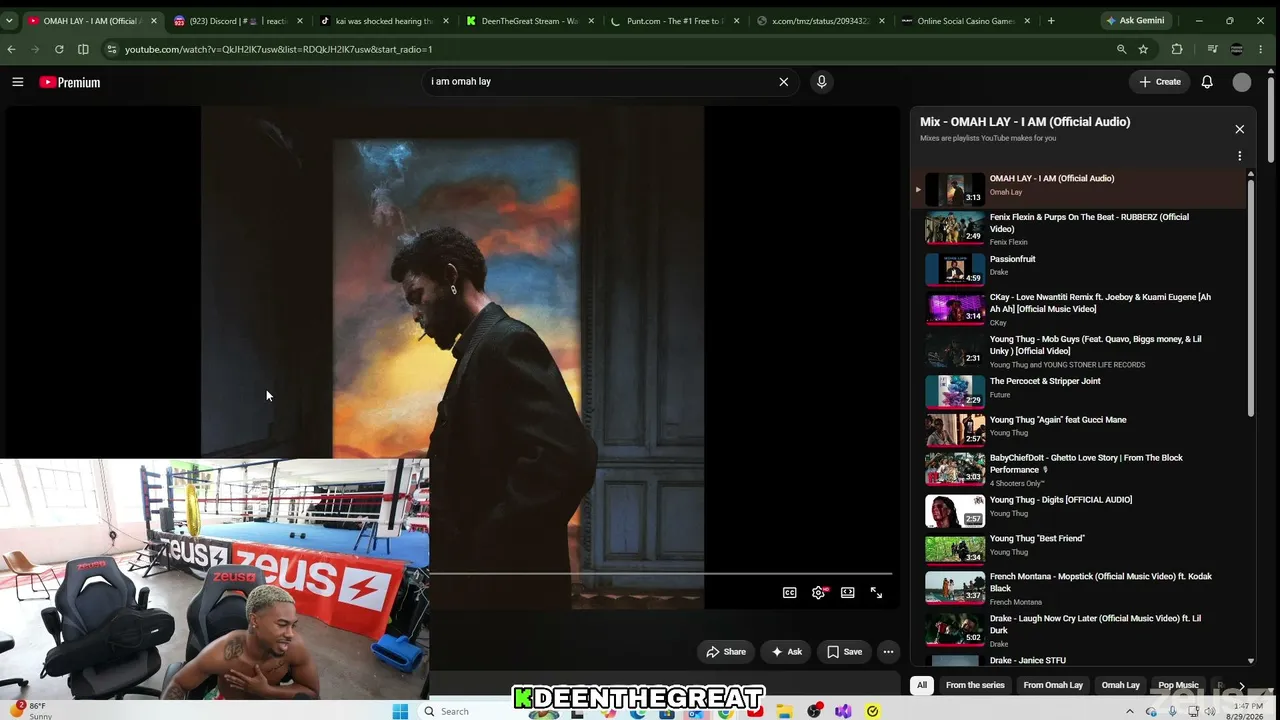Go back to the previous page
The image size is (1280, 720).
click(11, 49)
